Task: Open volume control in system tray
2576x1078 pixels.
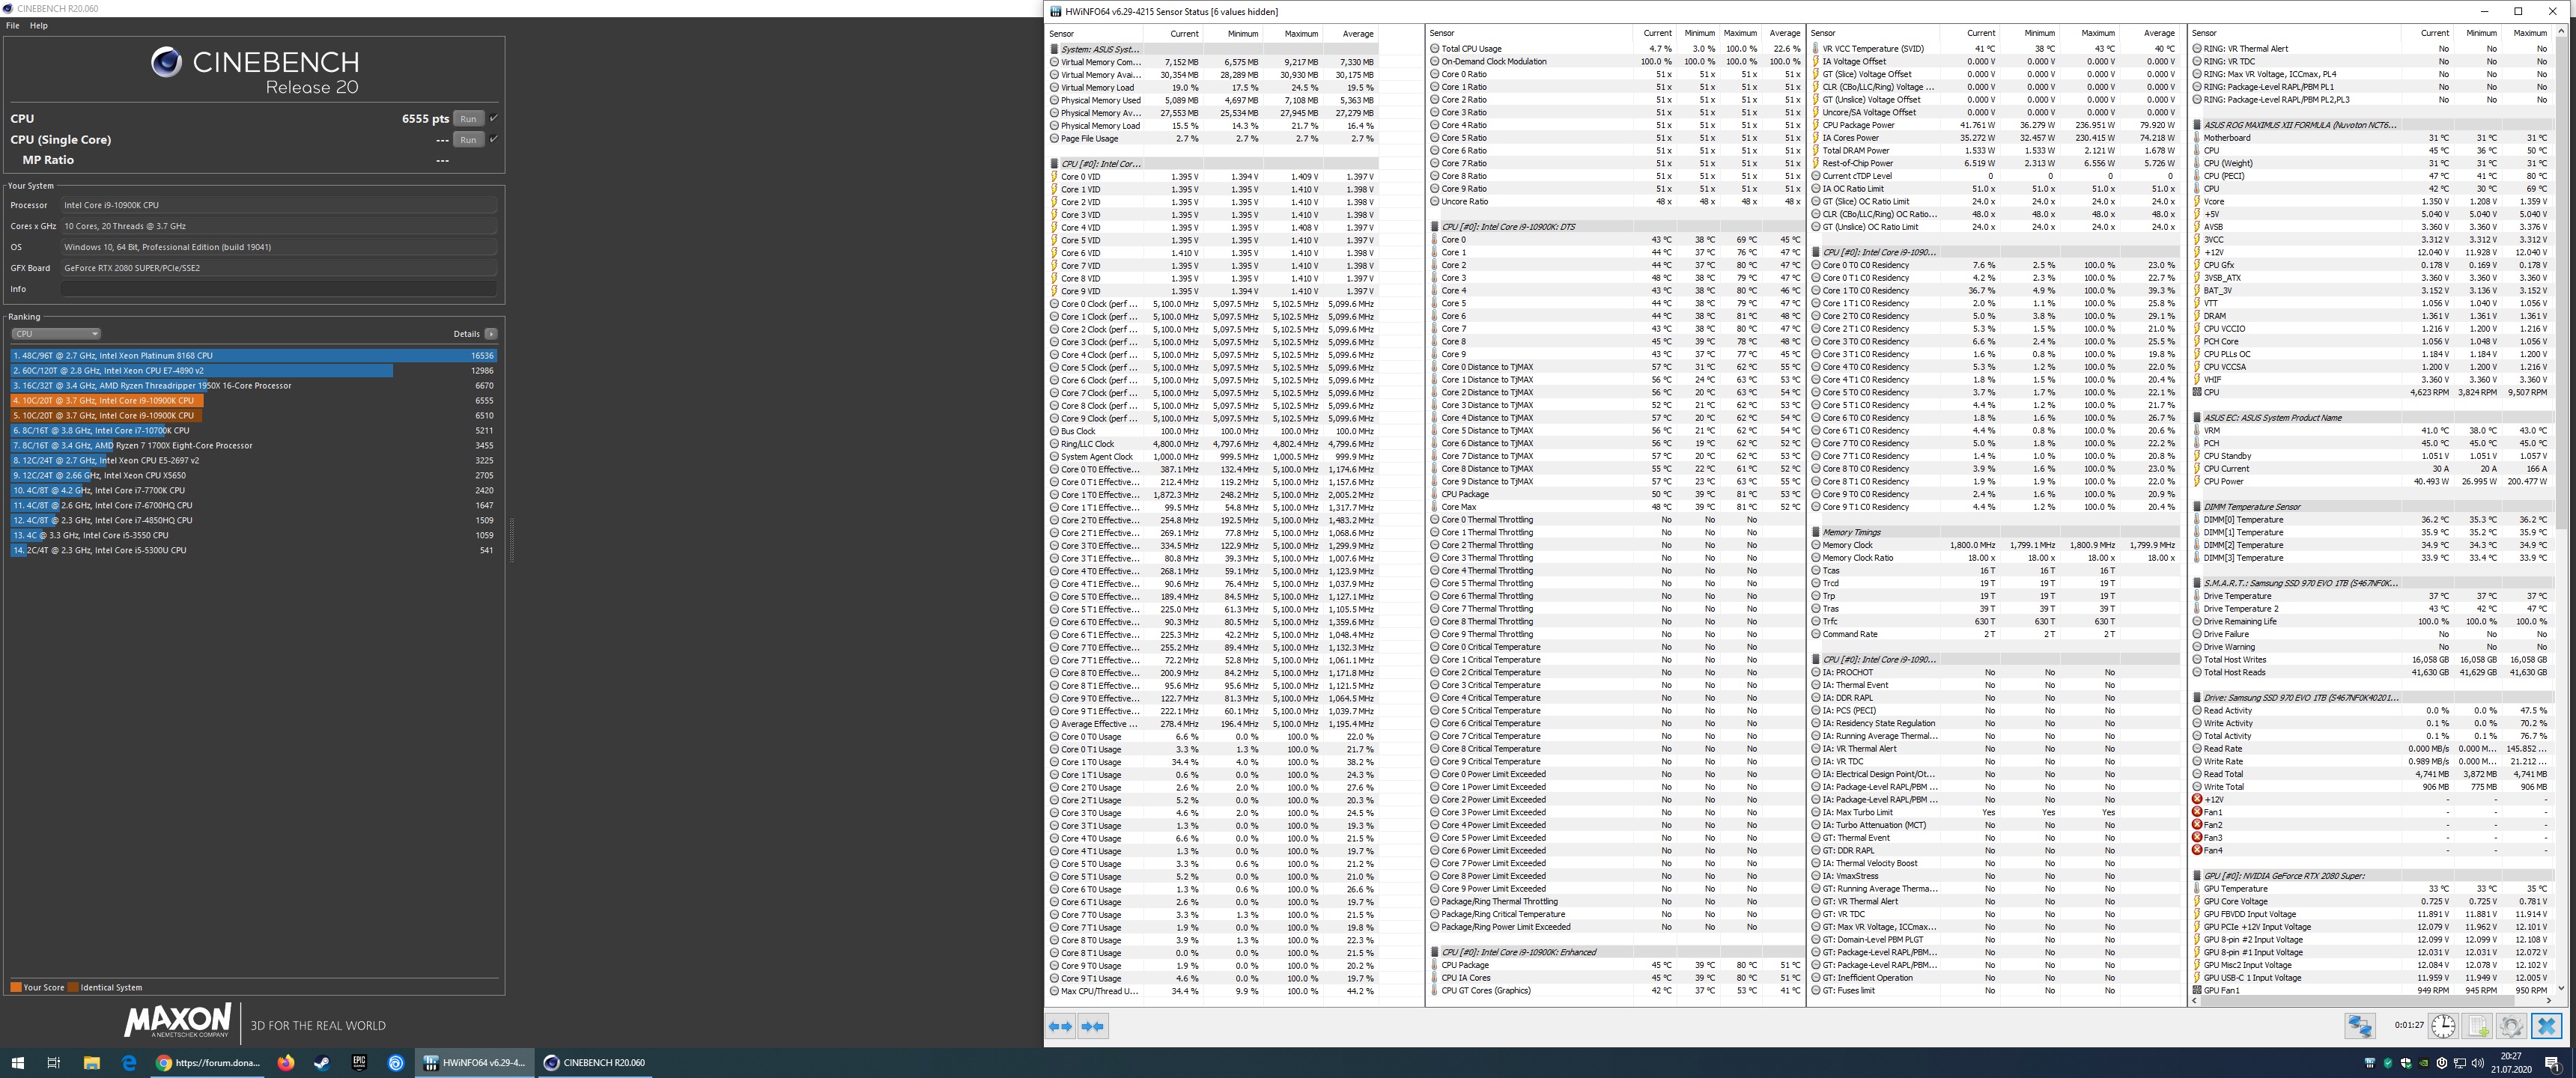Action: [2478, 1062]
